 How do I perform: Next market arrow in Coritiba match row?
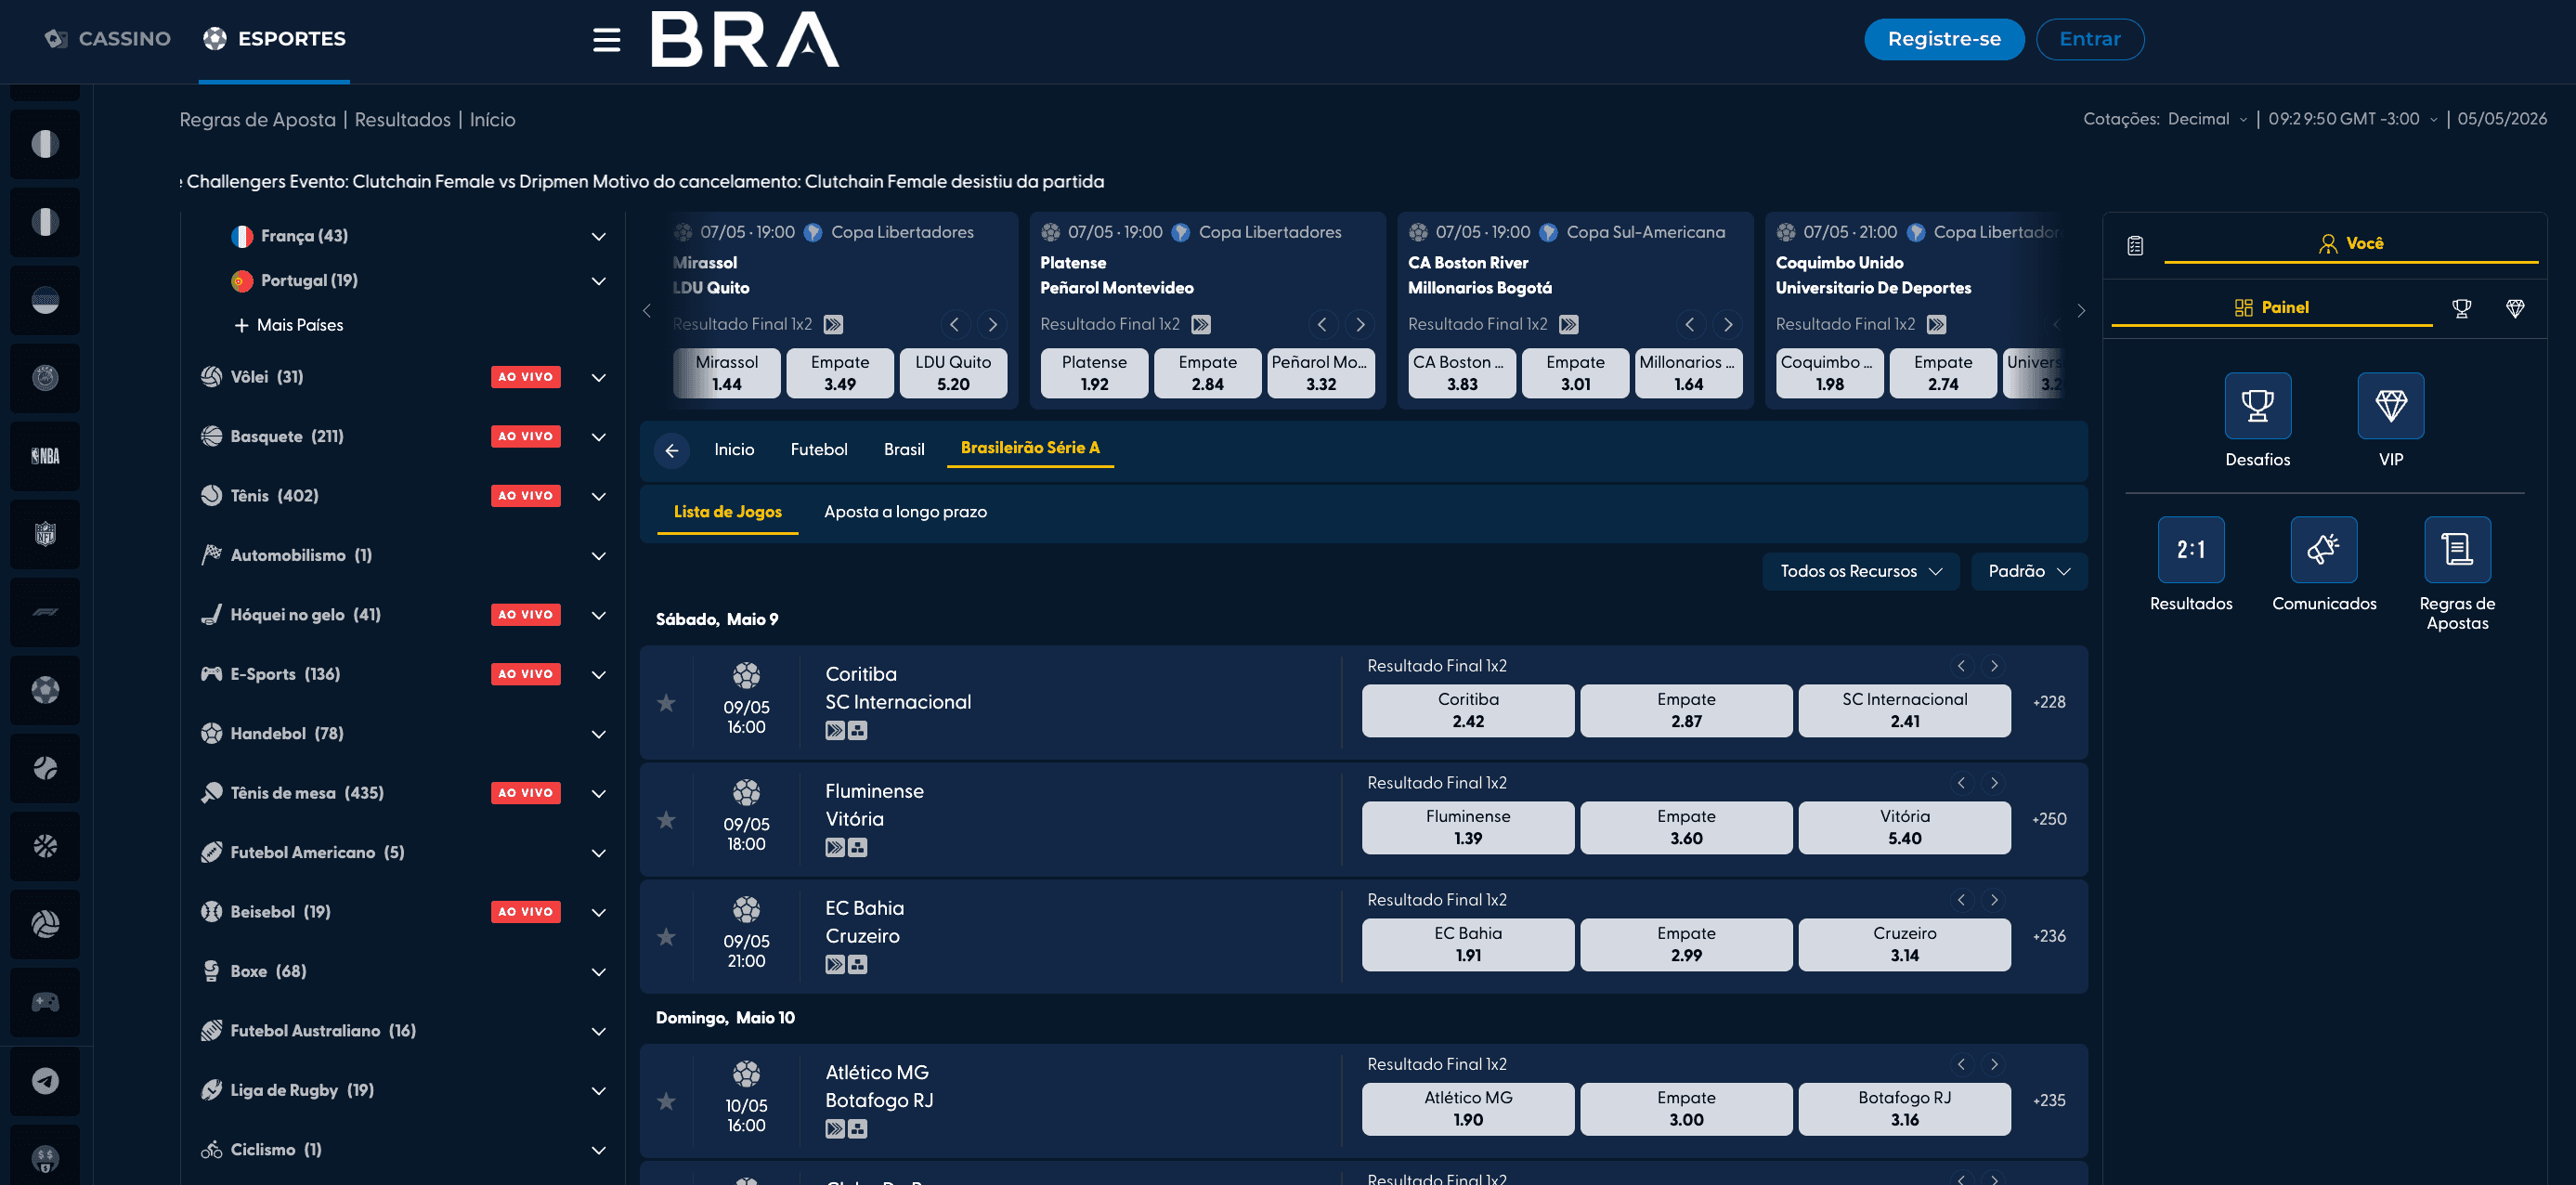(x=1994, y=666)
